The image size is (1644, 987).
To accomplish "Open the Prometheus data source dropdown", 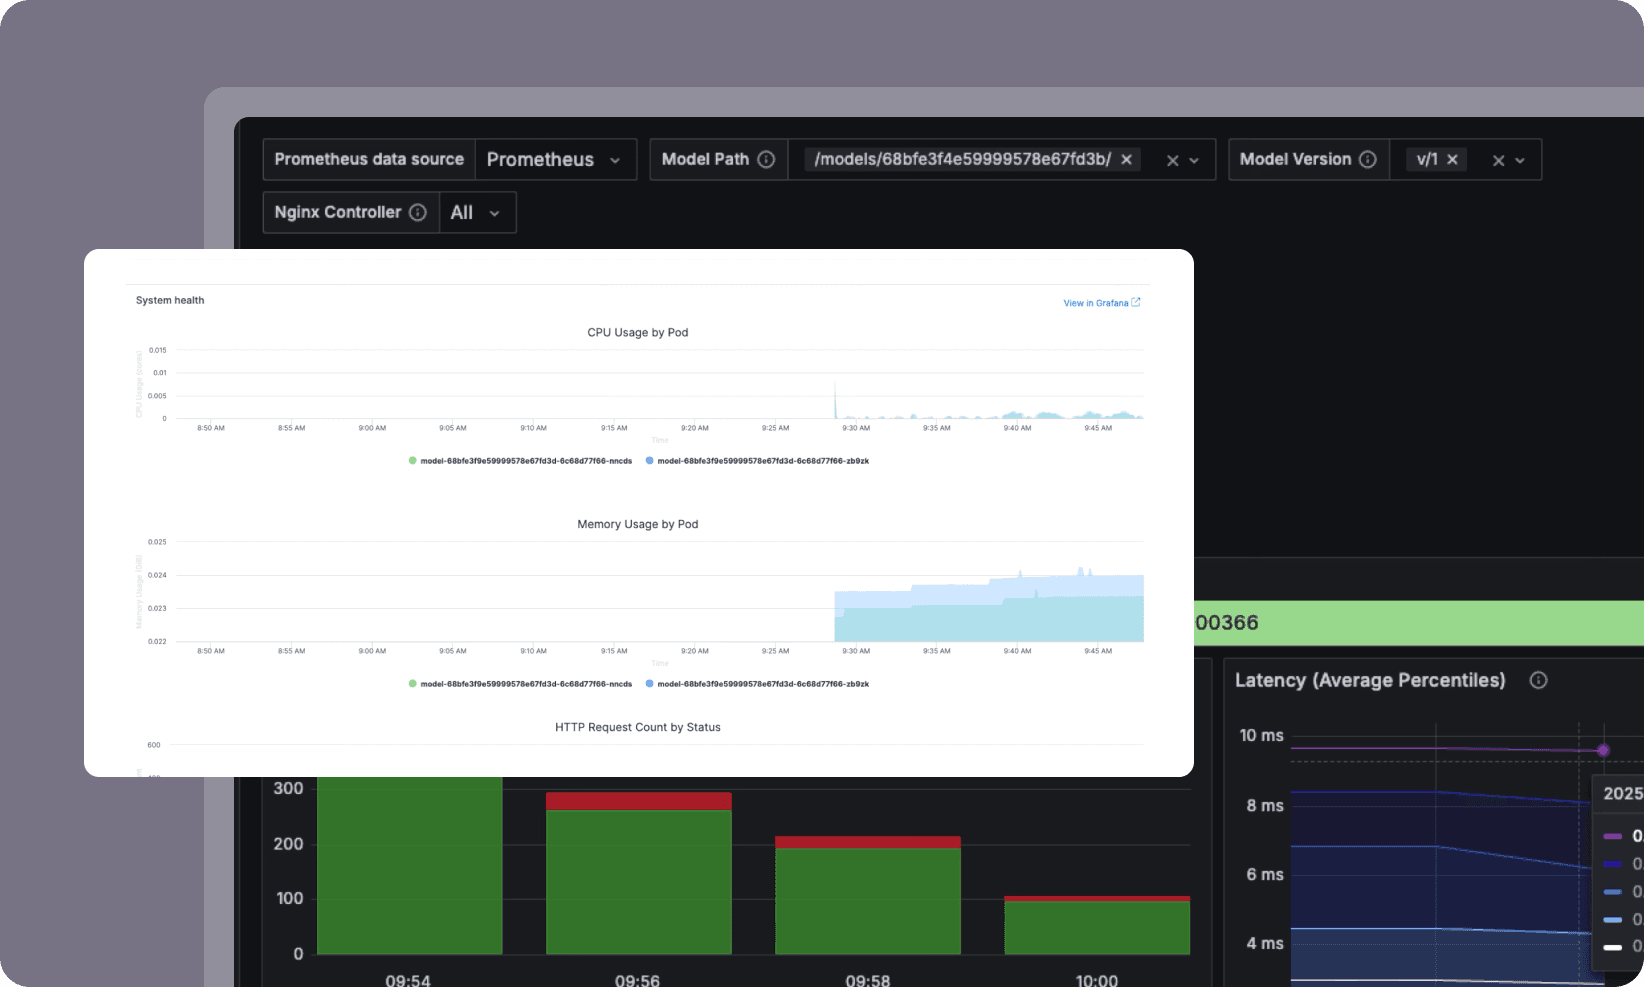I will [x=555, y=159].
